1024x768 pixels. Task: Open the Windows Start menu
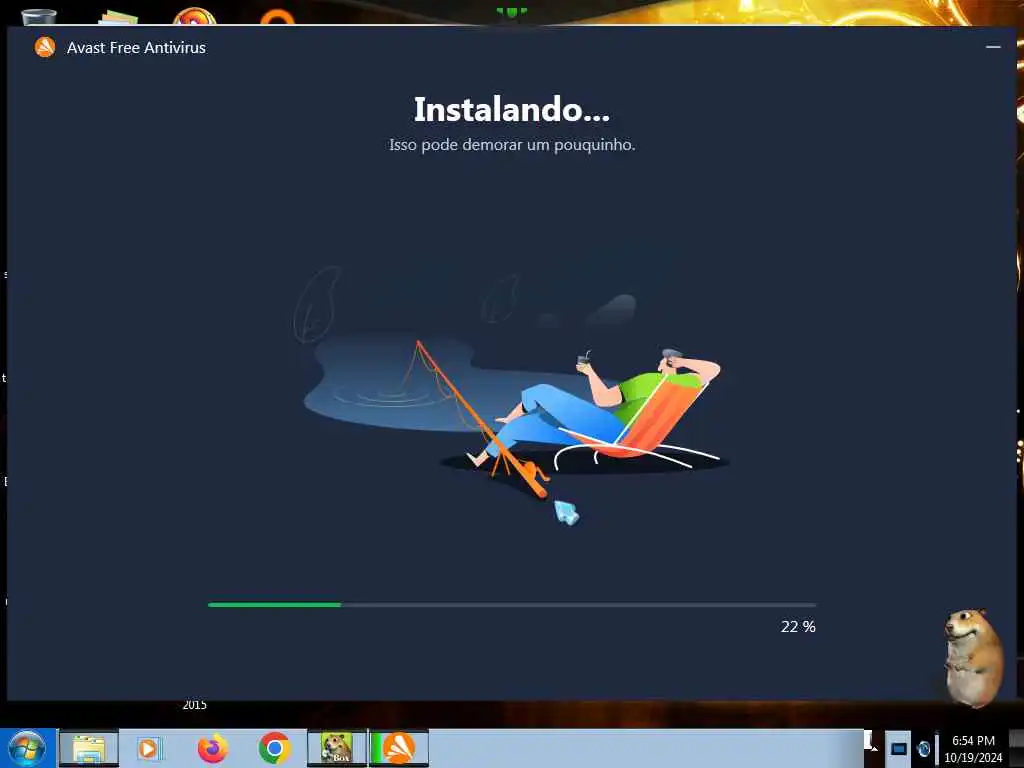pyautogui.click(x=27, y=748)
